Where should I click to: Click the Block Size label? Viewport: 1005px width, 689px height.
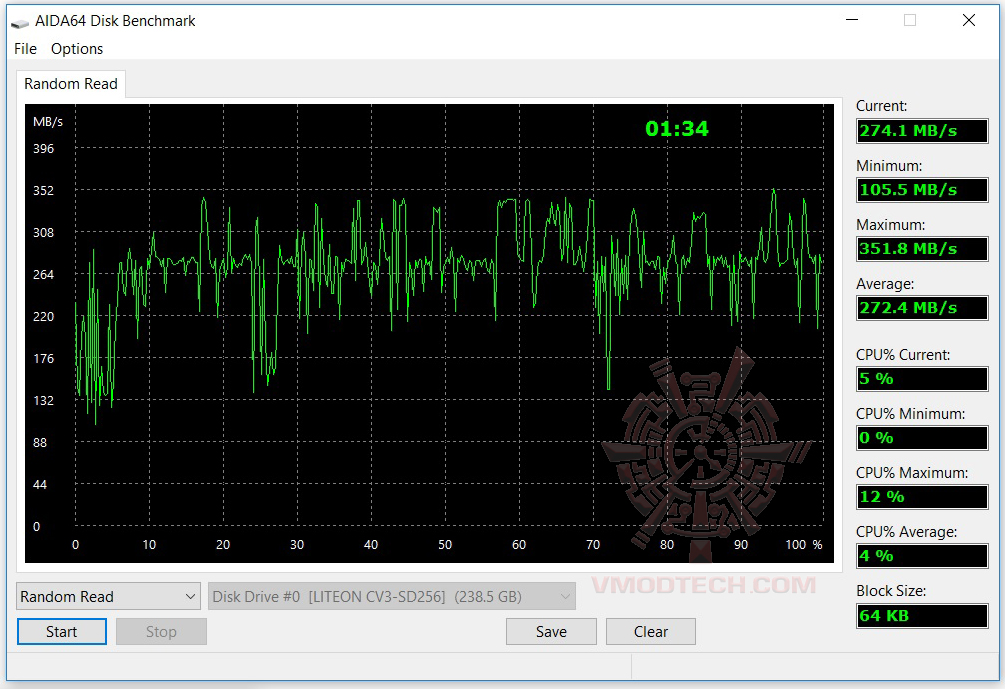(x=891, y=591)
